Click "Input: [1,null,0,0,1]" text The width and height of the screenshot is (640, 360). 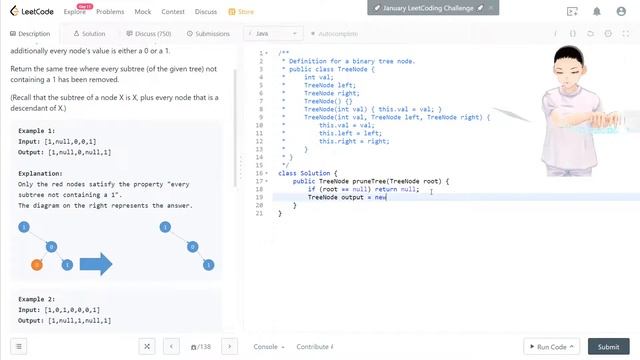57,142
